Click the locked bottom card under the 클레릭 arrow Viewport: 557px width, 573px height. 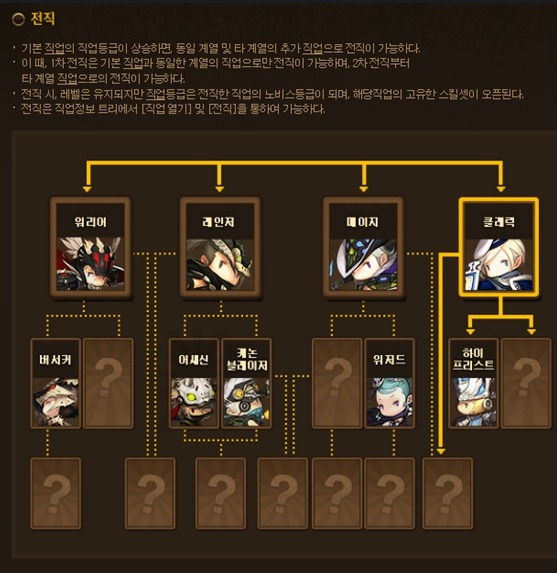click(x=448, y=493)
